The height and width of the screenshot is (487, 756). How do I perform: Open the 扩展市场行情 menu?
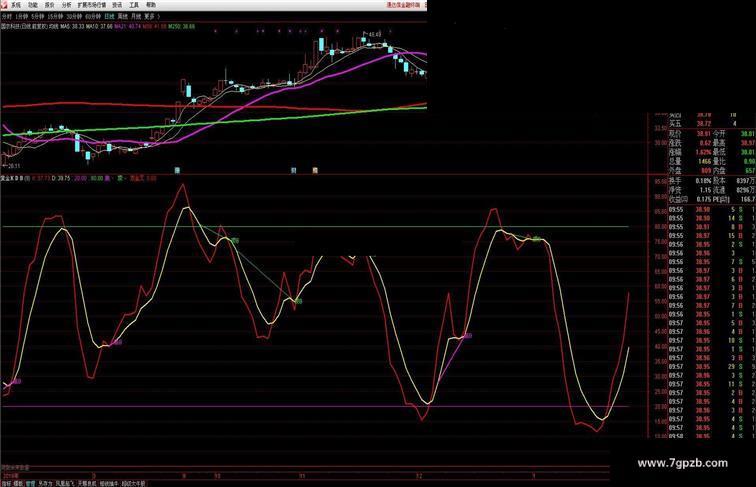point(92,5)
